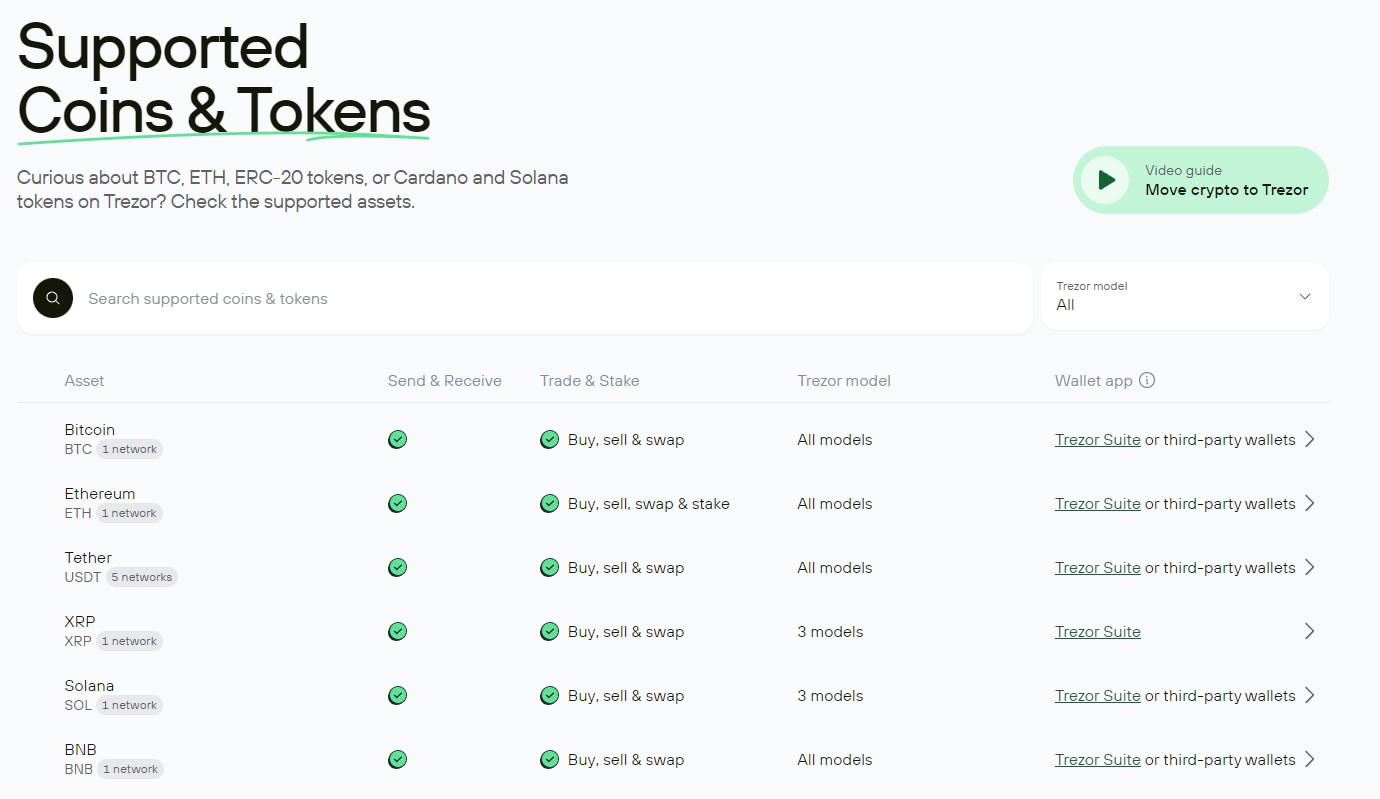This screenshot has height=799, width=1380.
Task: Click "Buy, sell & swap" in XRP row
Action: pos(626,632)
